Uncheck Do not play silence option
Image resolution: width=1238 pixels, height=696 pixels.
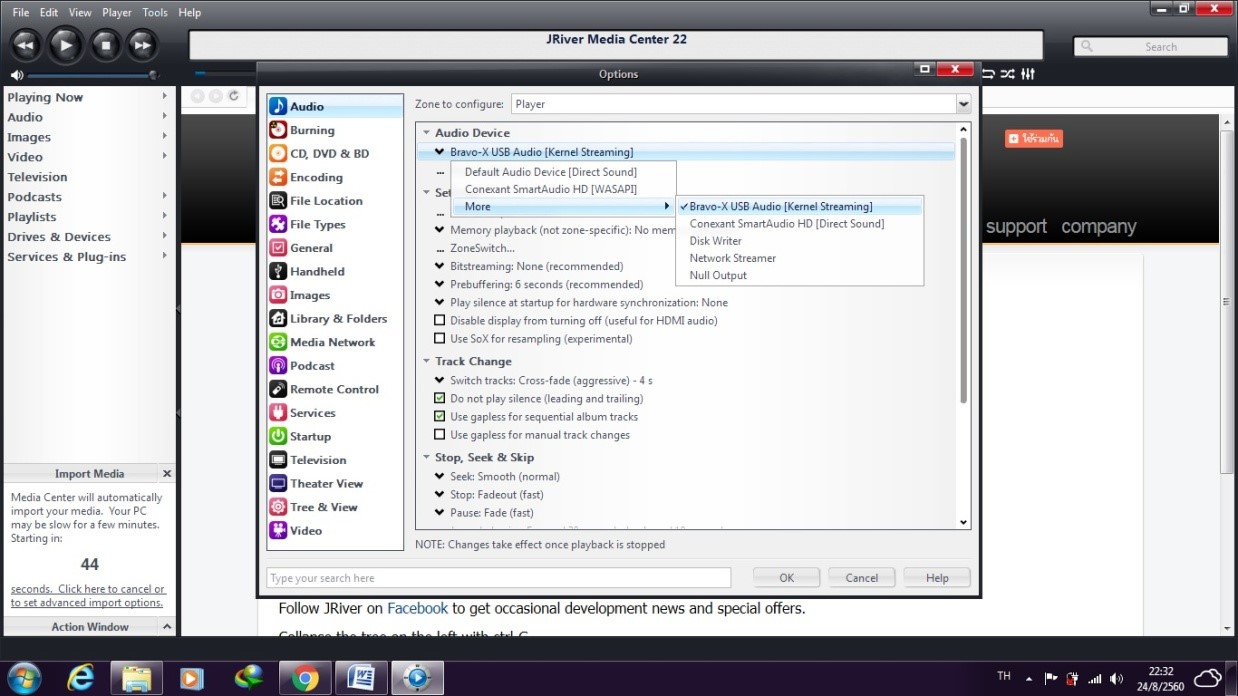(x=440, y=399)
